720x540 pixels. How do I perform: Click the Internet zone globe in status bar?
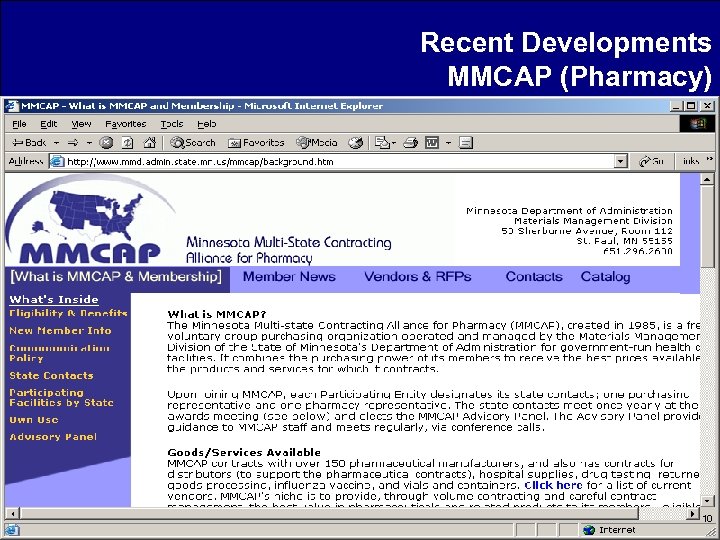click(x=589, y=530)
